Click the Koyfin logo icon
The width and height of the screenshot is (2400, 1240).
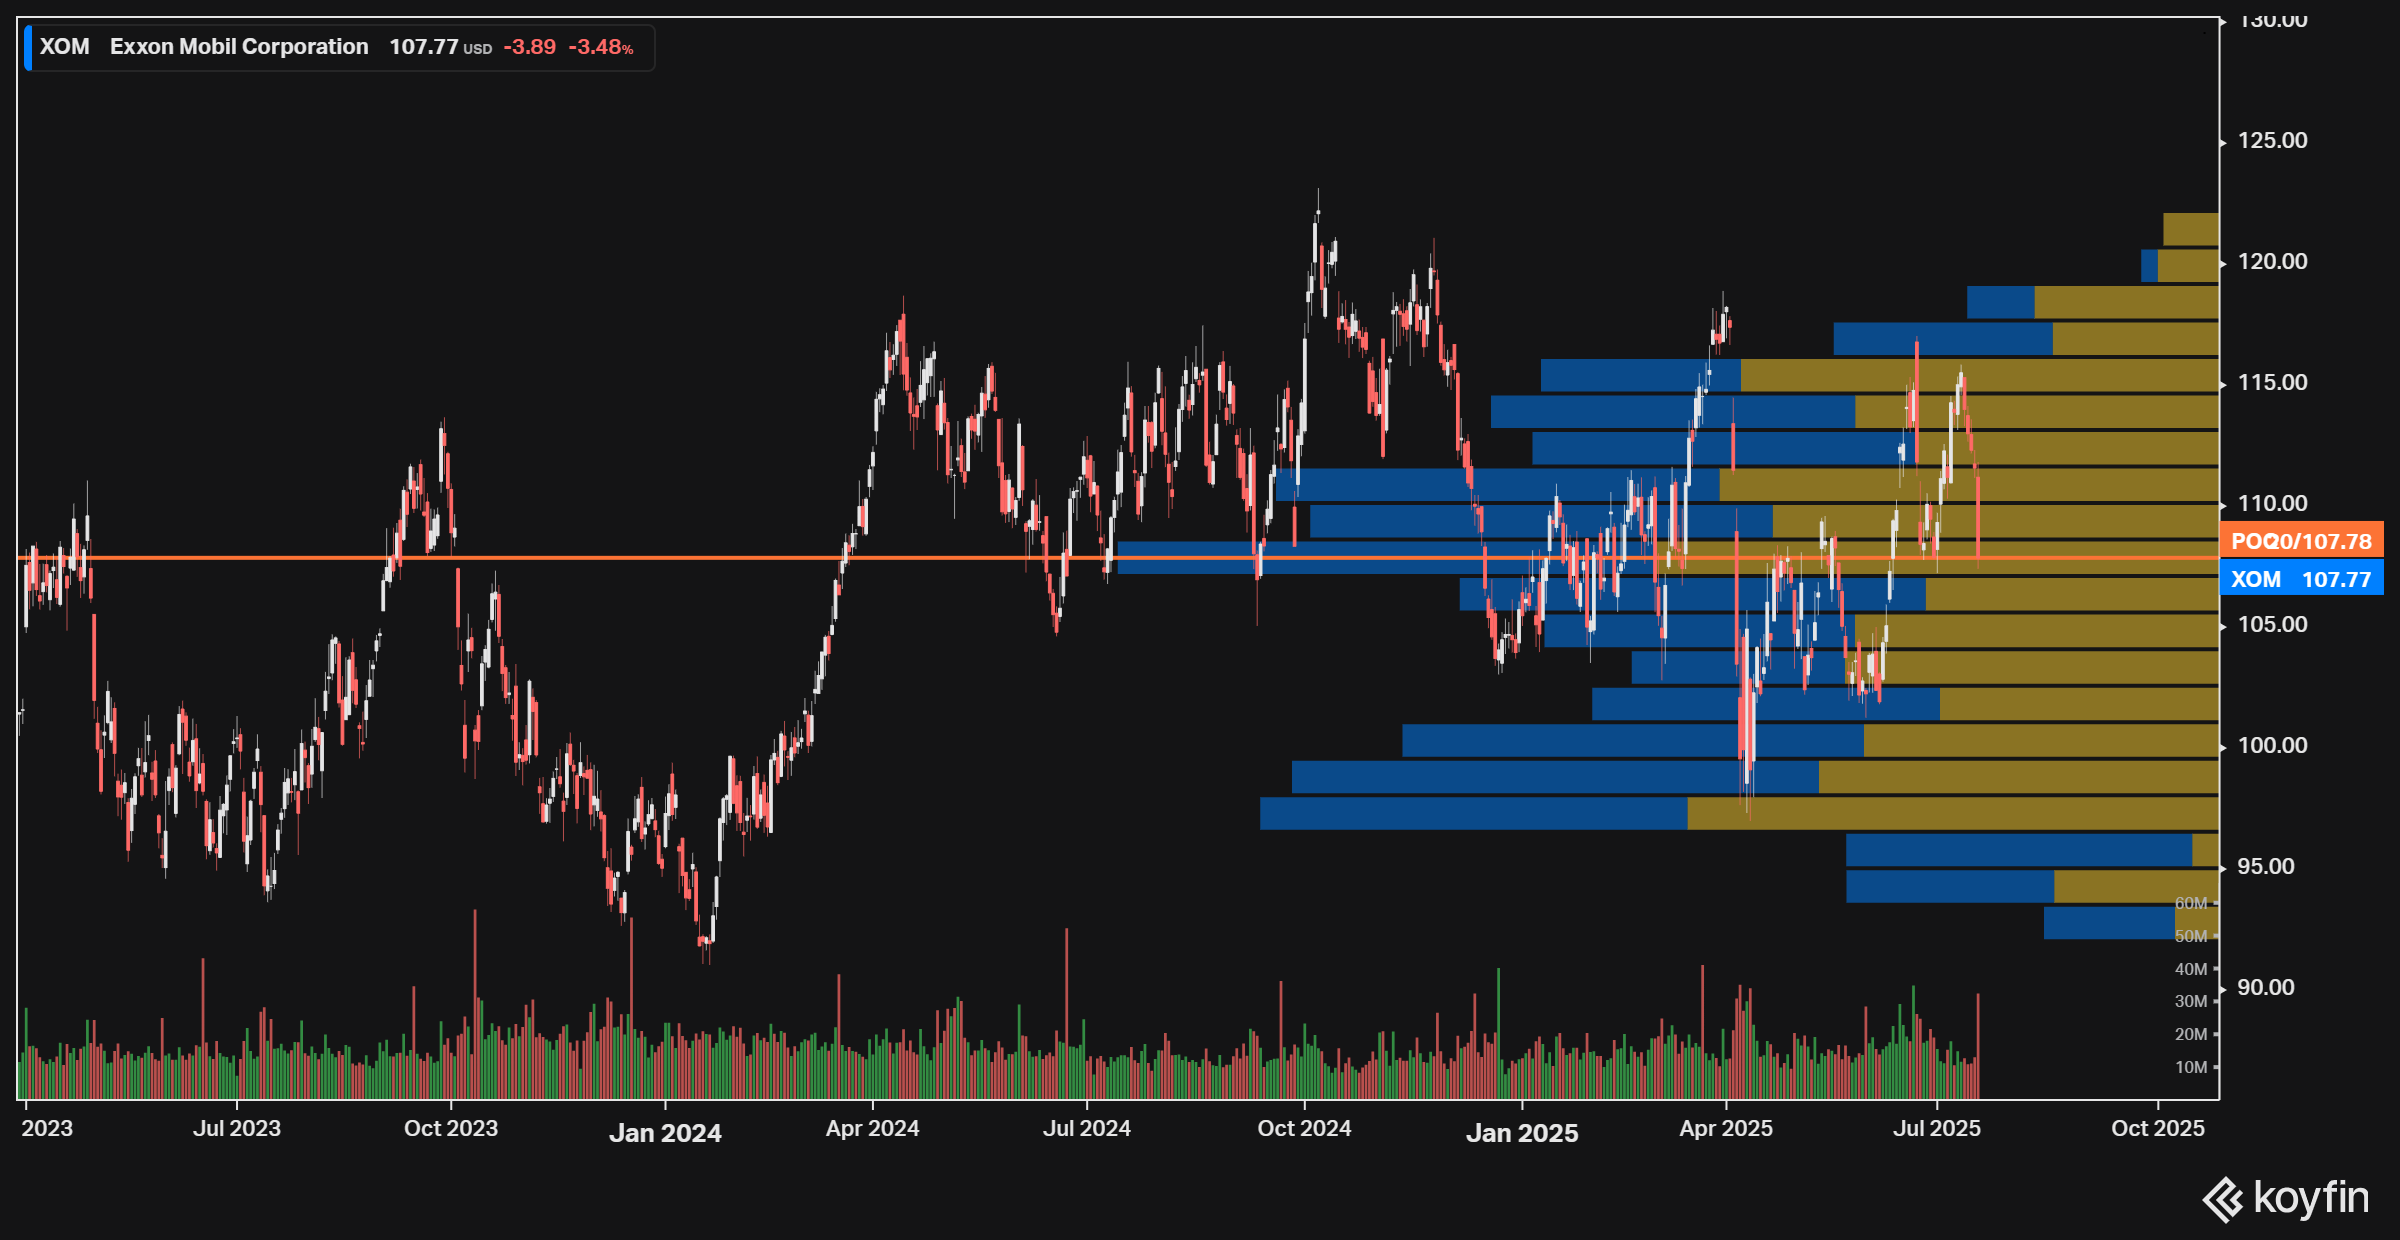pos(2222,1199)
